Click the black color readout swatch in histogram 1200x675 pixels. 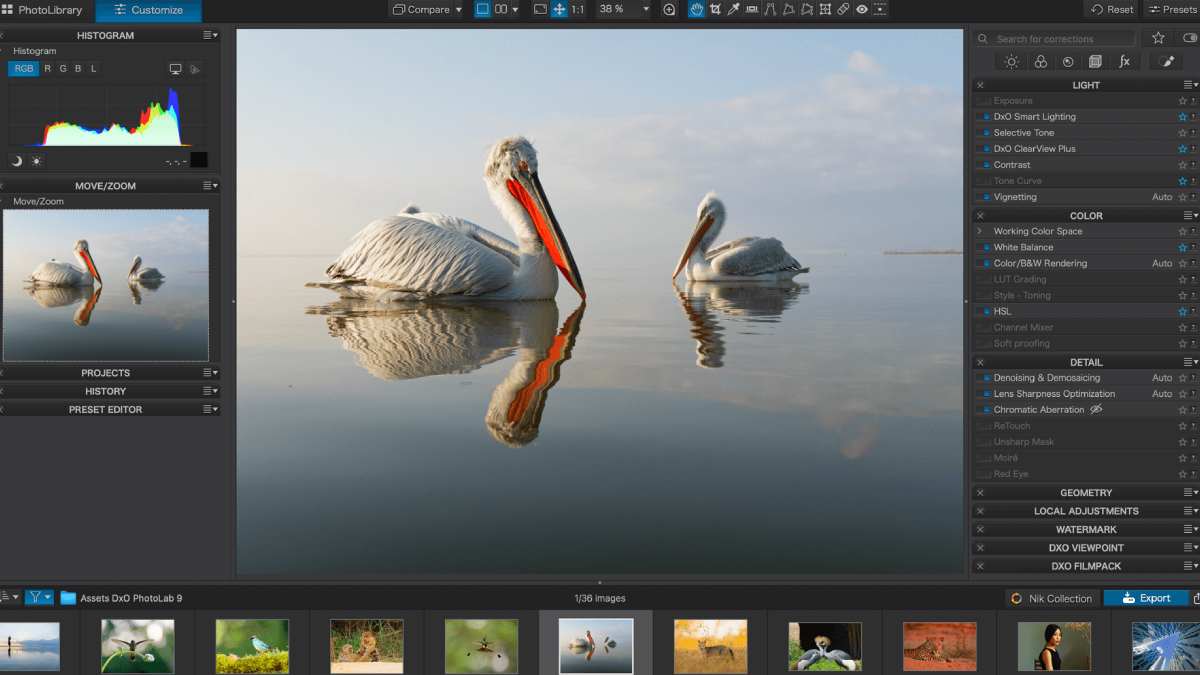199,160
